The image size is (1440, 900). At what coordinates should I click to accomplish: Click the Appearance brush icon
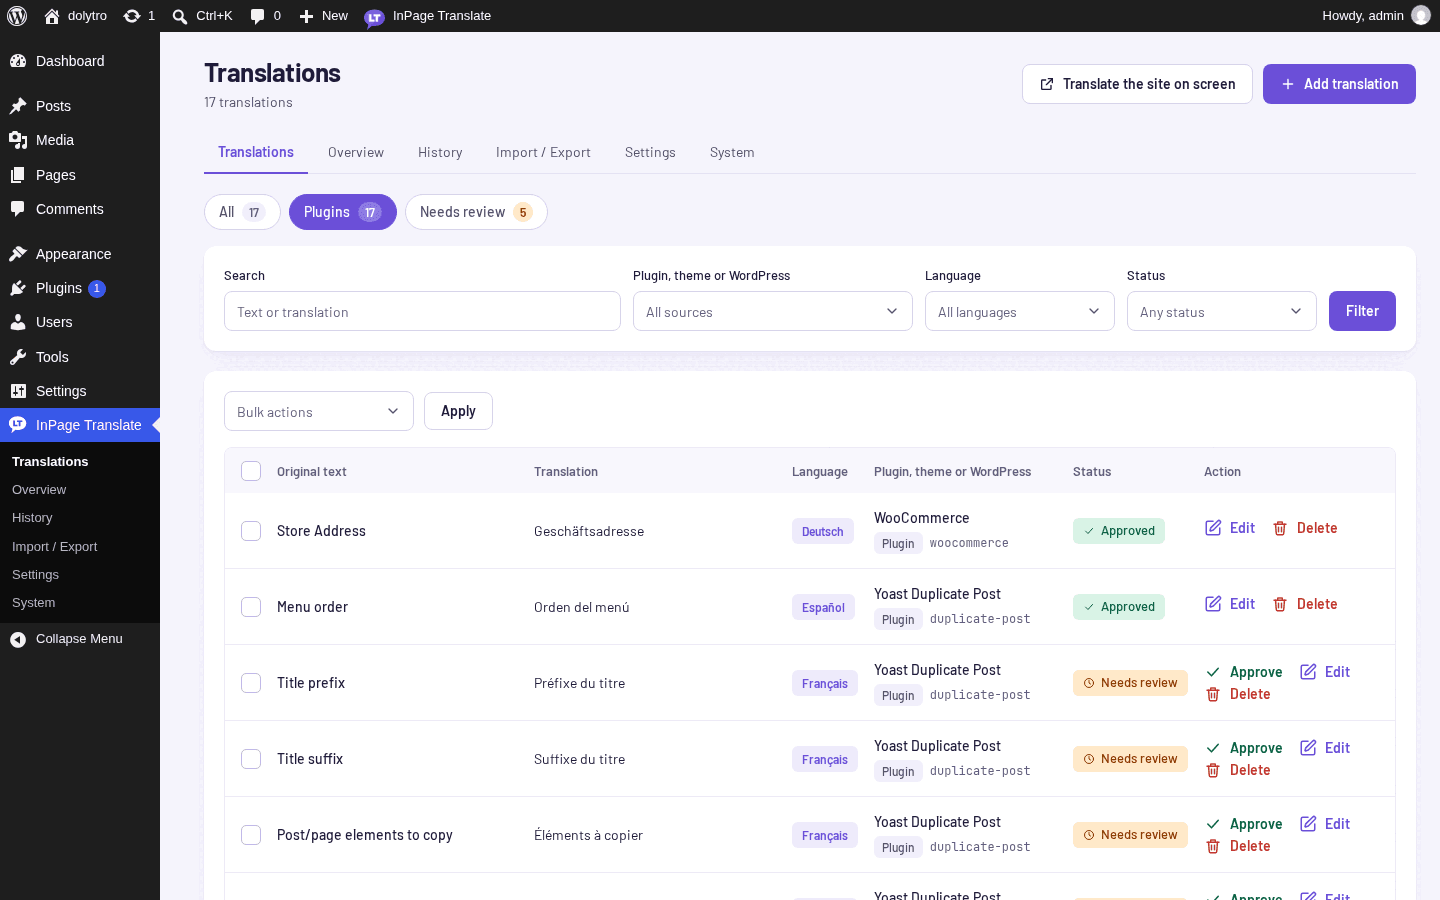click(18, 254)
